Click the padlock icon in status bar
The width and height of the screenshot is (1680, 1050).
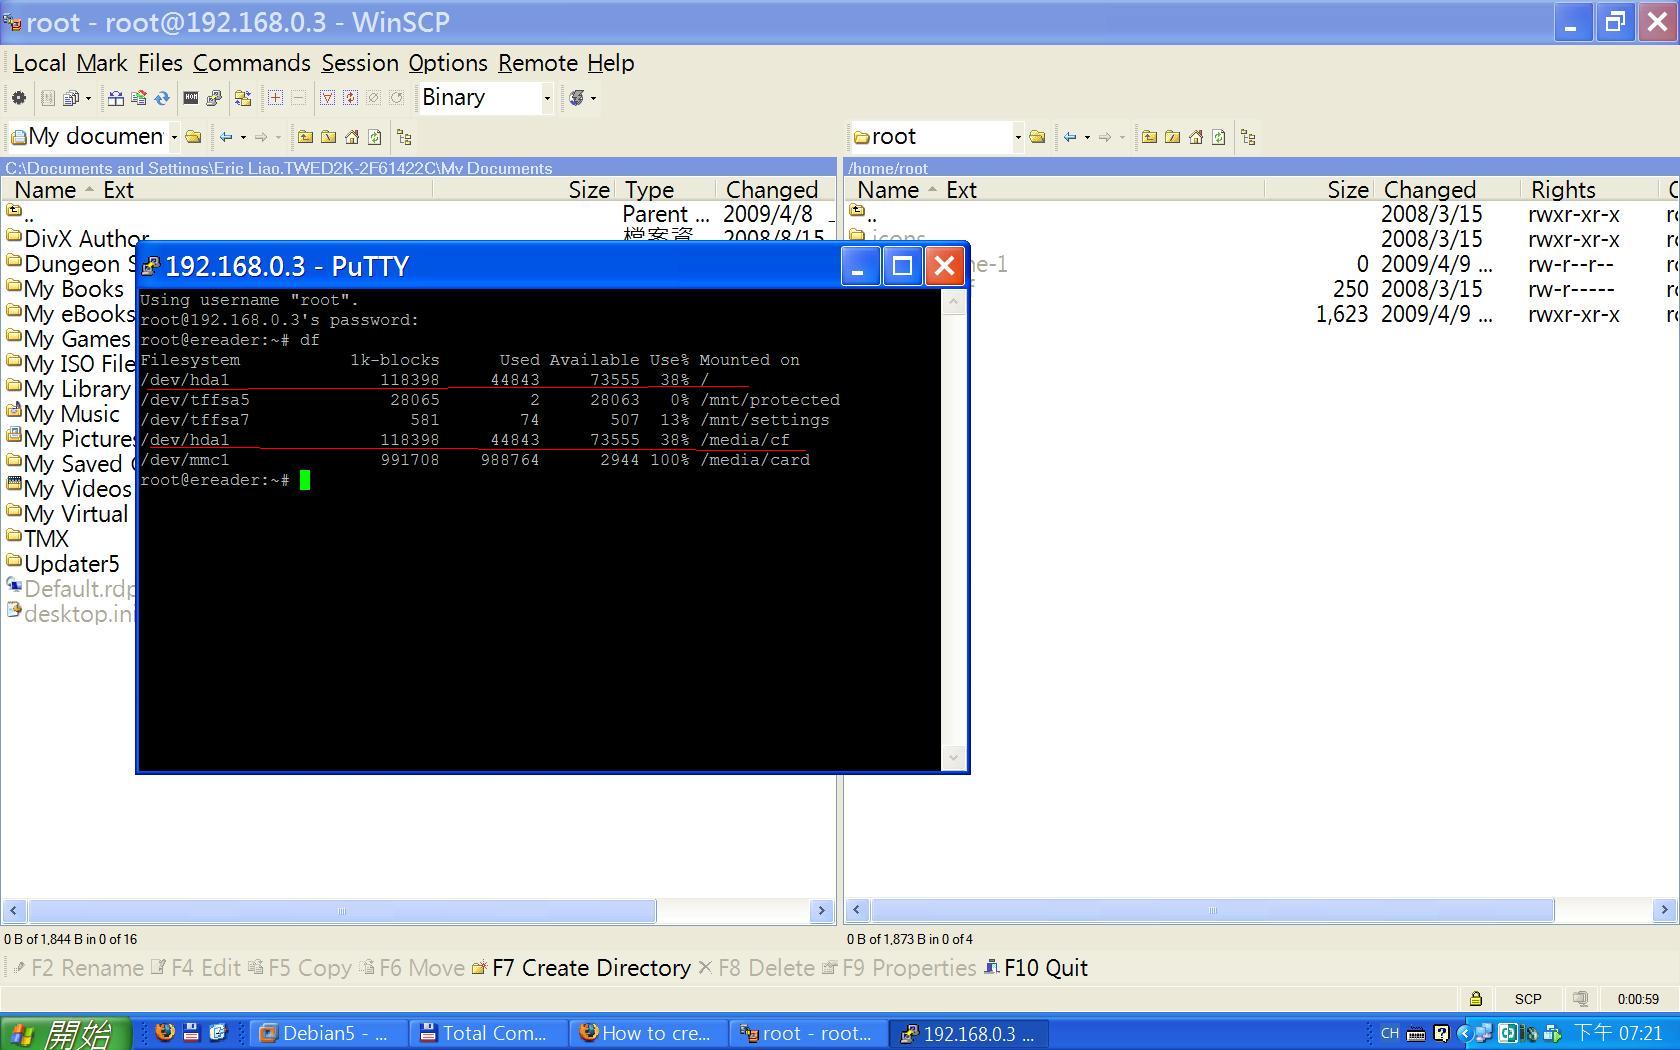tap(1475, 998)
